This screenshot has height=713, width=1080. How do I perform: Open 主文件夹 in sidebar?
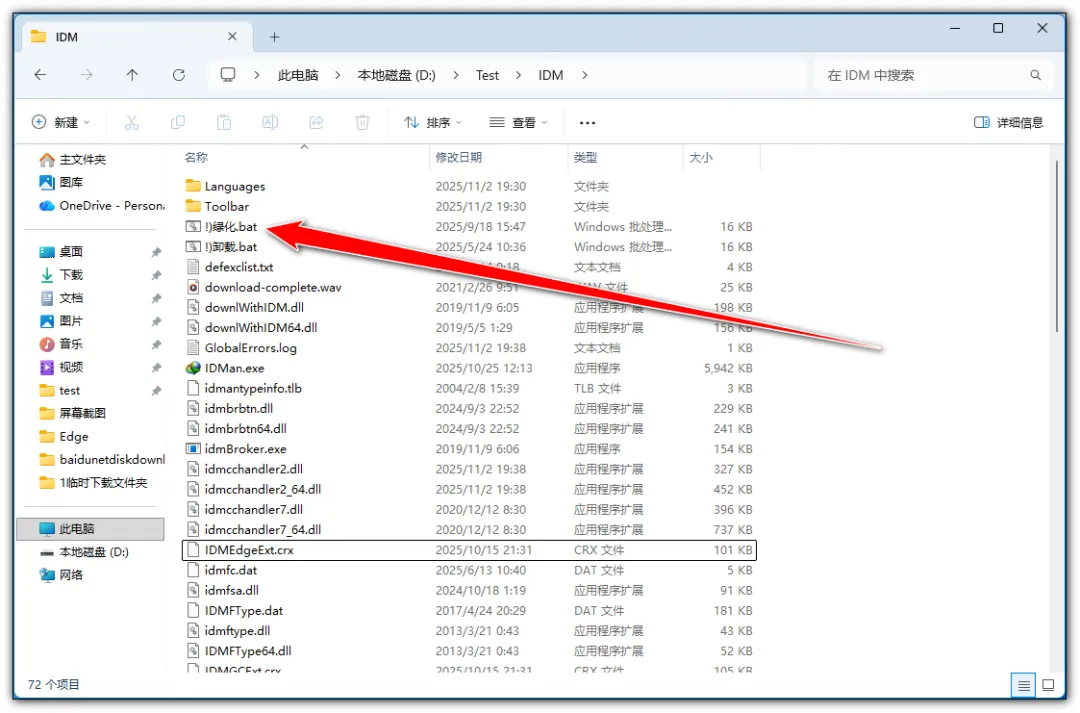pyautogui.click(x=83, y=160)
